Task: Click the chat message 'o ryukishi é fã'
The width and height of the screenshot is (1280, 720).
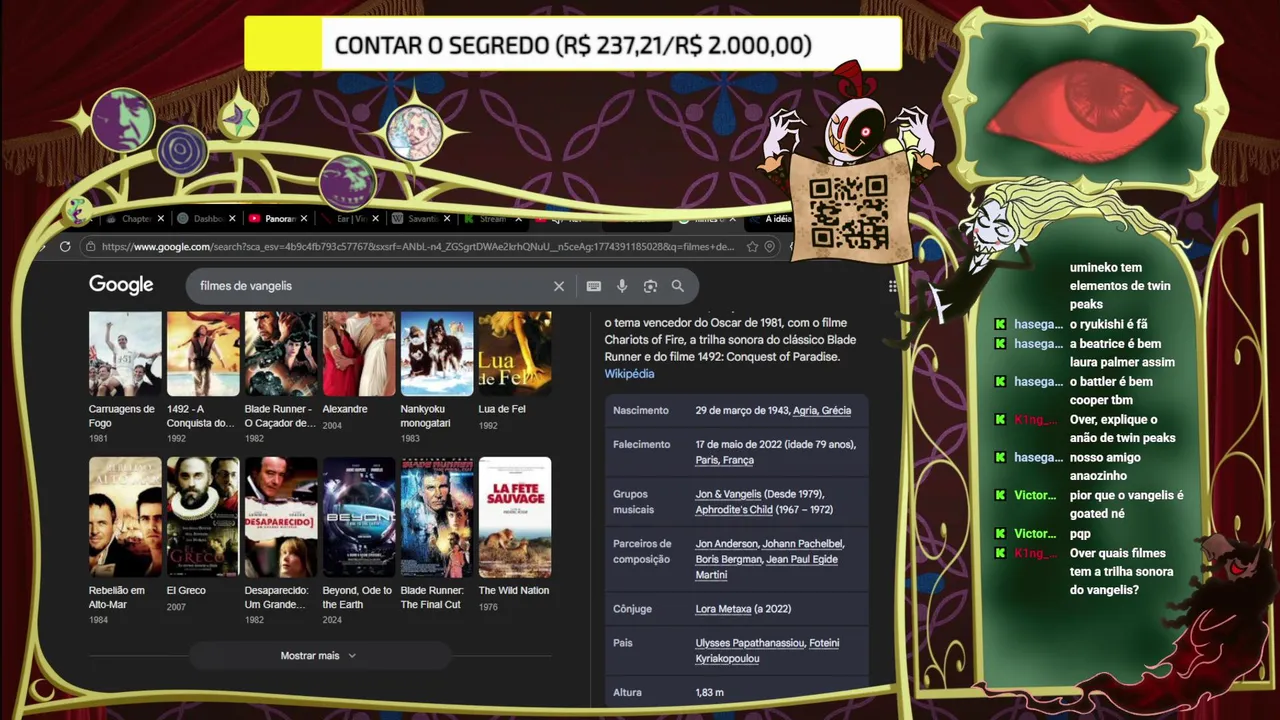Action: pos(1109,324)
